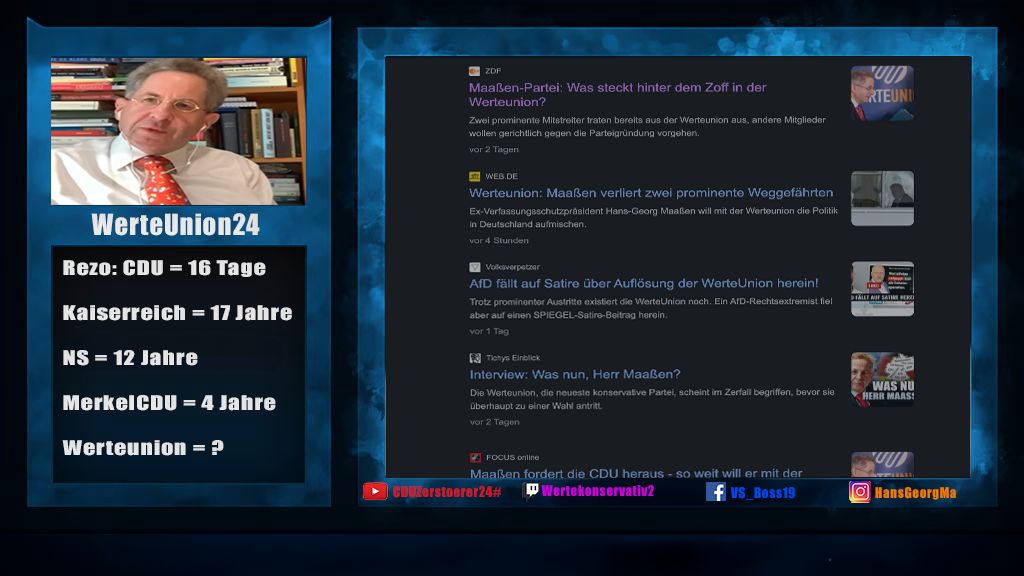Viewport: 1024px width, 576px height.
Task: Click the 'Volksverpetzer' source name
Action: tap(513, 267)
